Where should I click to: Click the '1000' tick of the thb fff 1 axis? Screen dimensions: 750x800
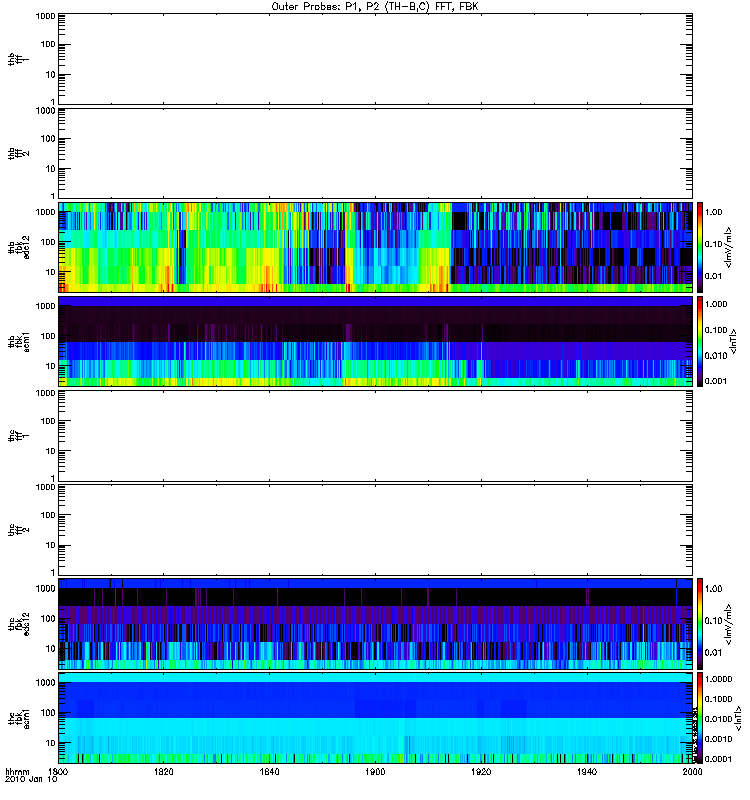45,16
